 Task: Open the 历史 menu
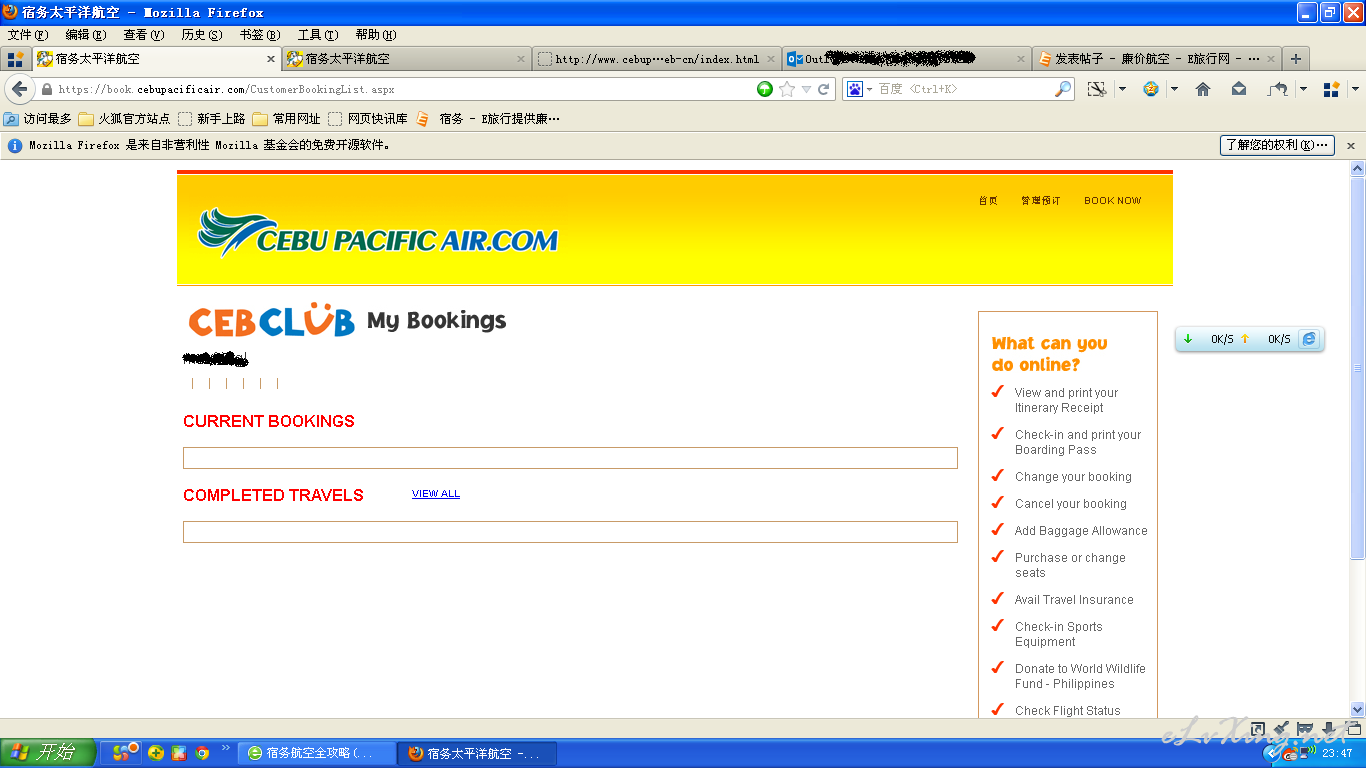pos(202,35)
